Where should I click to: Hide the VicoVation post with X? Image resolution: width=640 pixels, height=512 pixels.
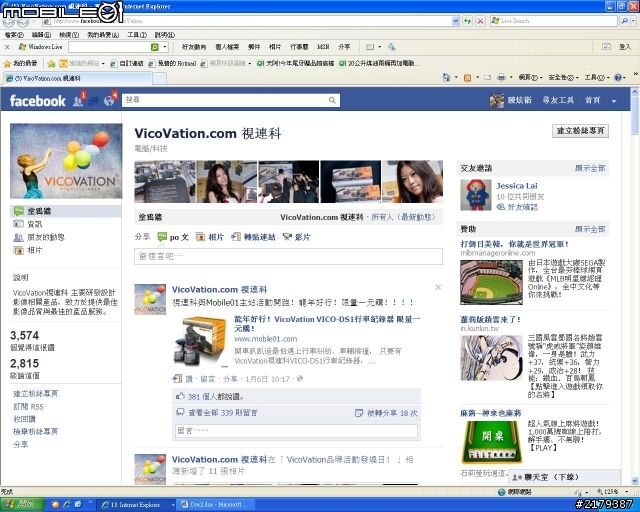click(x=438, y=287)
